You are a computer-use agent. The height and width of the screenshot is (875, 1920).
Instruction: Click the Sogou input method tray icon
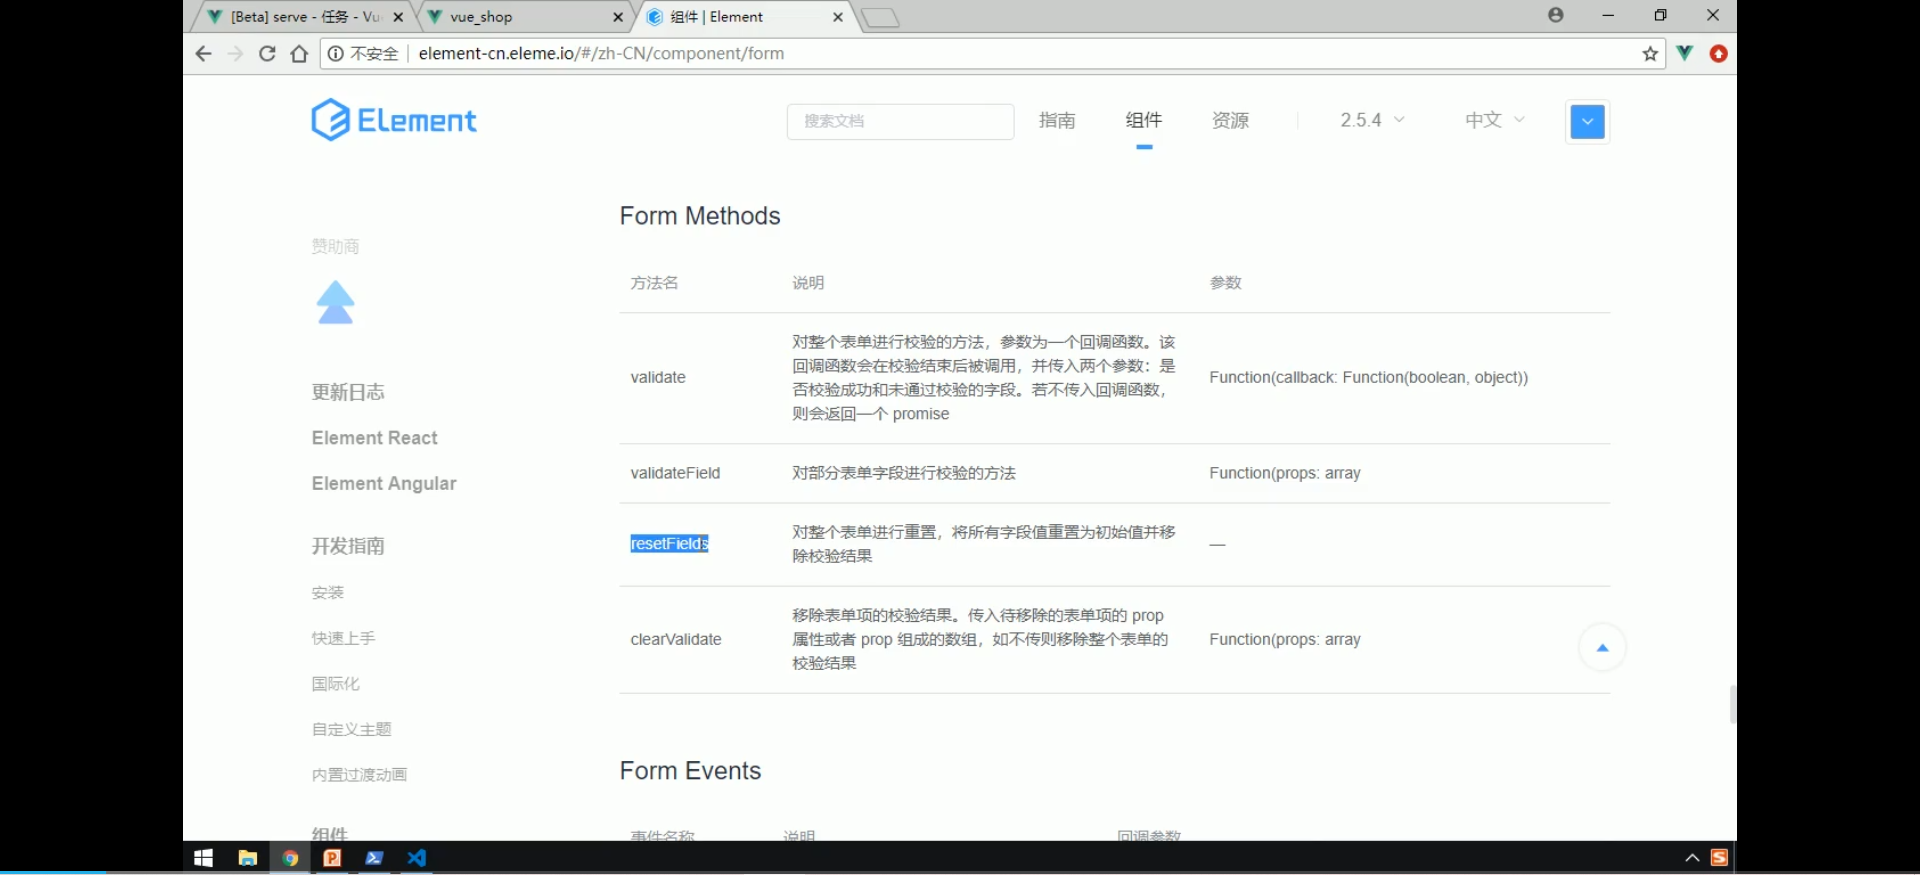click(x=1719, y=858)
